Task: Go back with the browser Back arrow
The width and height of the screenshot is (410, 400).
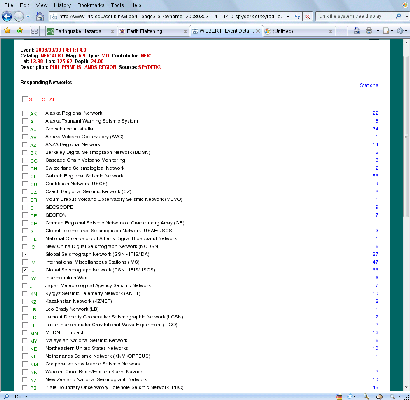Action: pos(7,16)
